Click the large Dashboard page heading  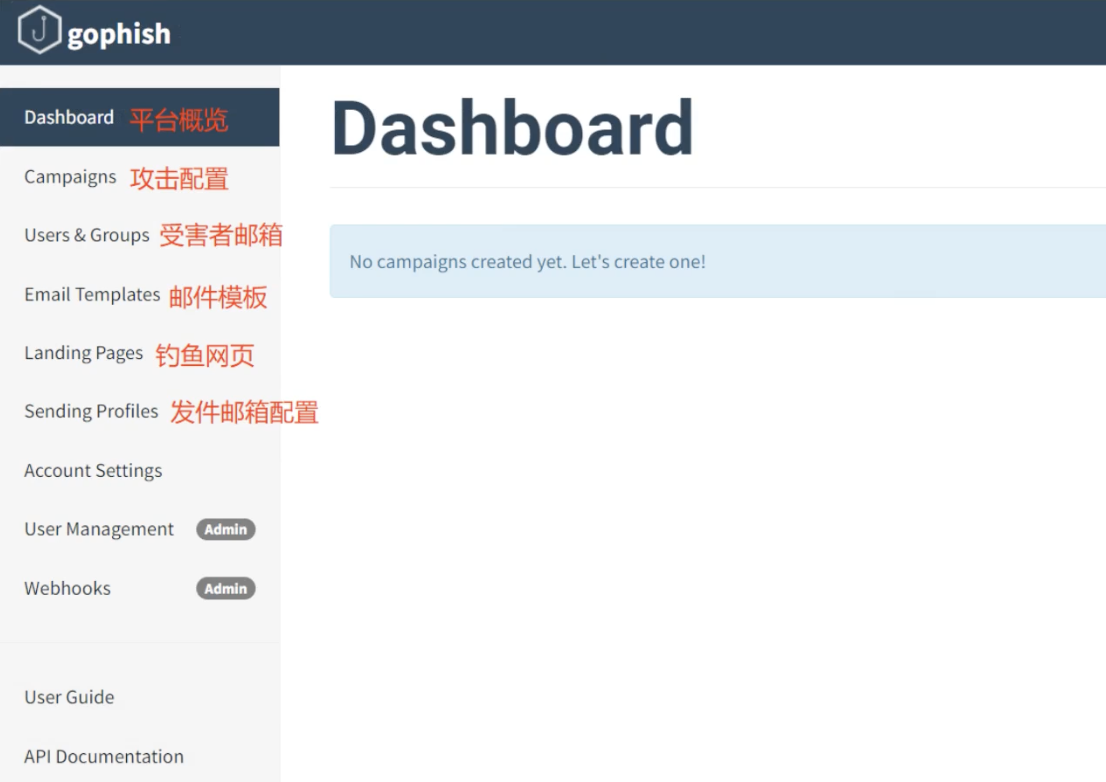coord(512,129)
